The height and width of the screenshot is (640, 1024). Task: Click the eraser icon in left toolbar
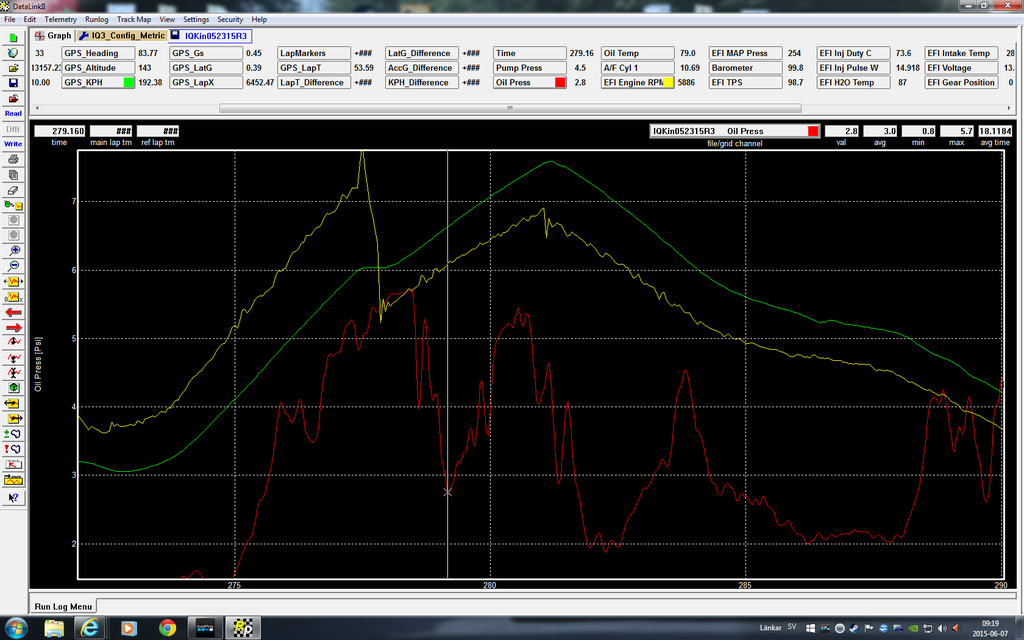pyautogui.click(x=13, y=189)
